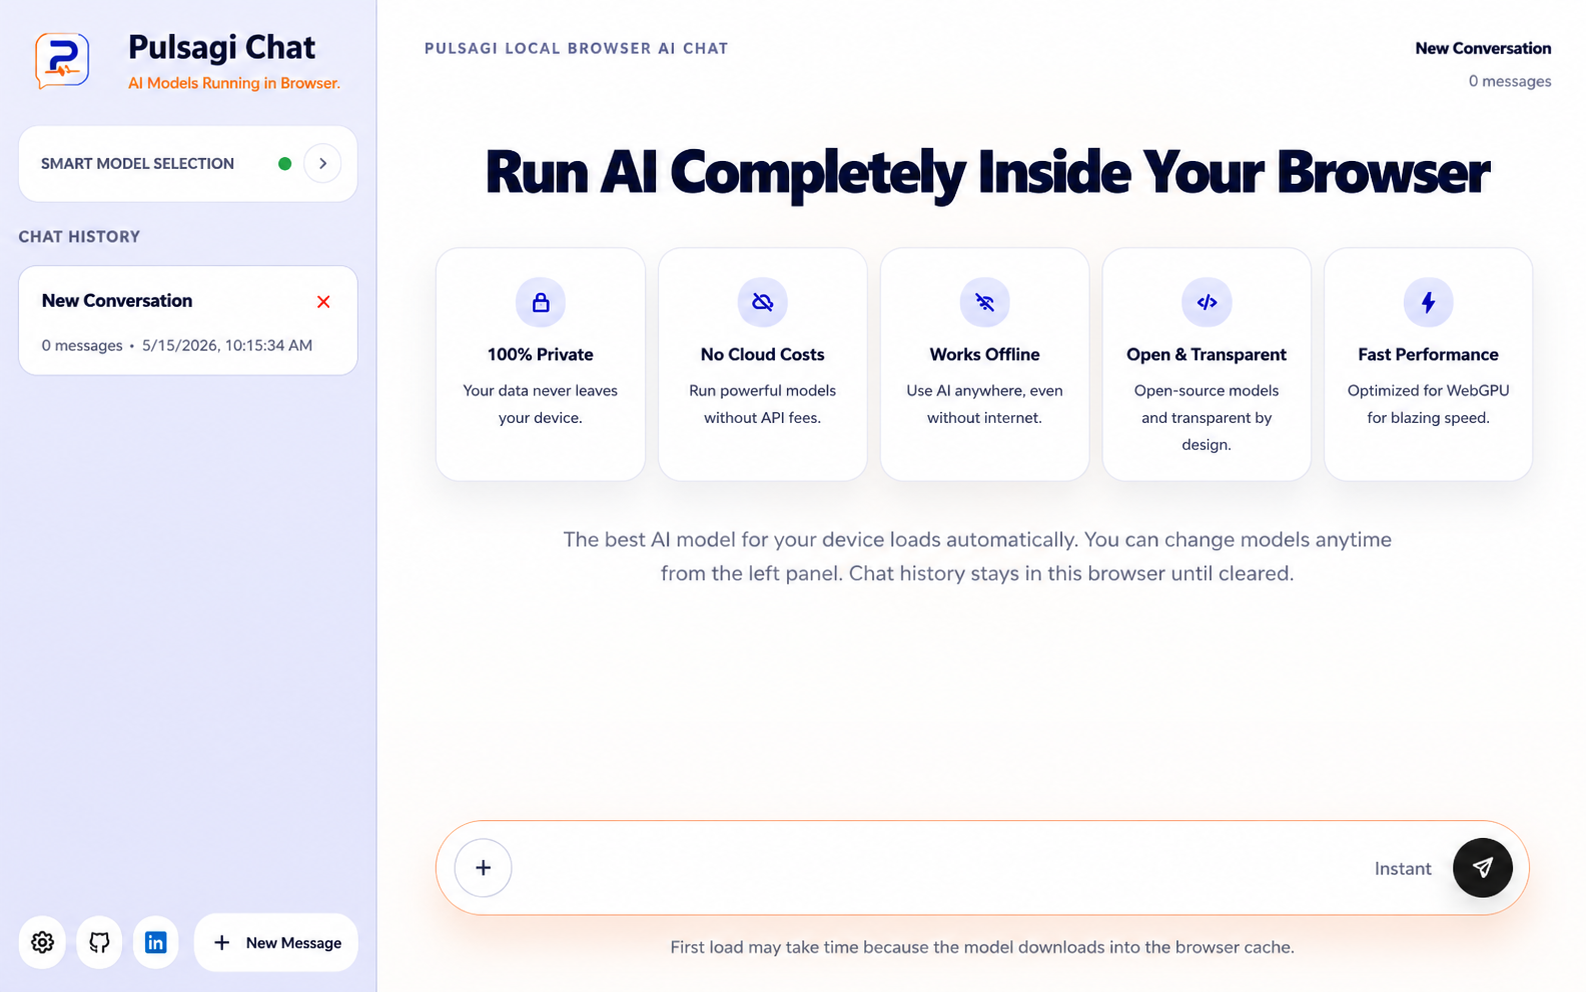Click the lock icon on the 100% Private card
Screen dimensions: 1586x992
[540, 302]
